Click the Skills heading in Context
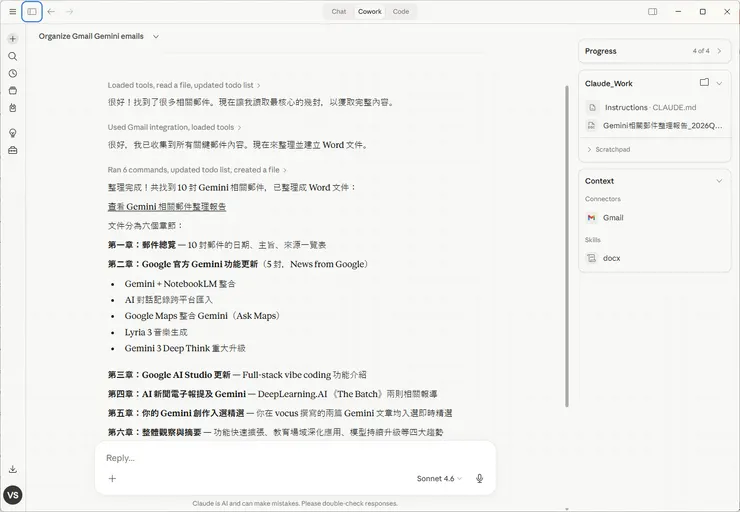This screenshot has height=512, width=740. pos(593,240)
